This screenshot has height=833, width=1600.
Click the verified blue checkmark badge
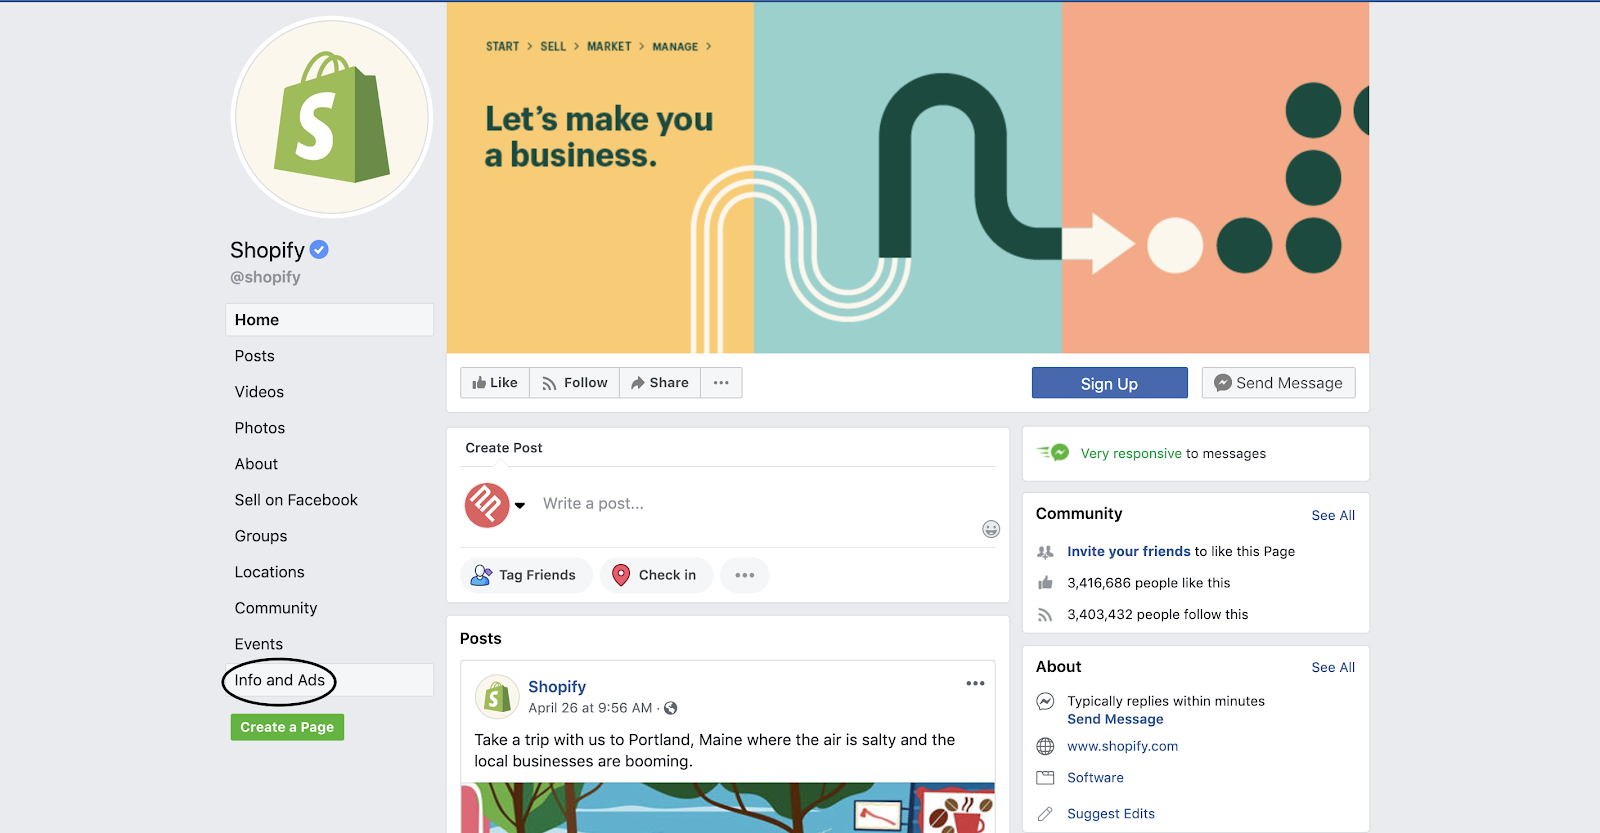tap(319, 250)
